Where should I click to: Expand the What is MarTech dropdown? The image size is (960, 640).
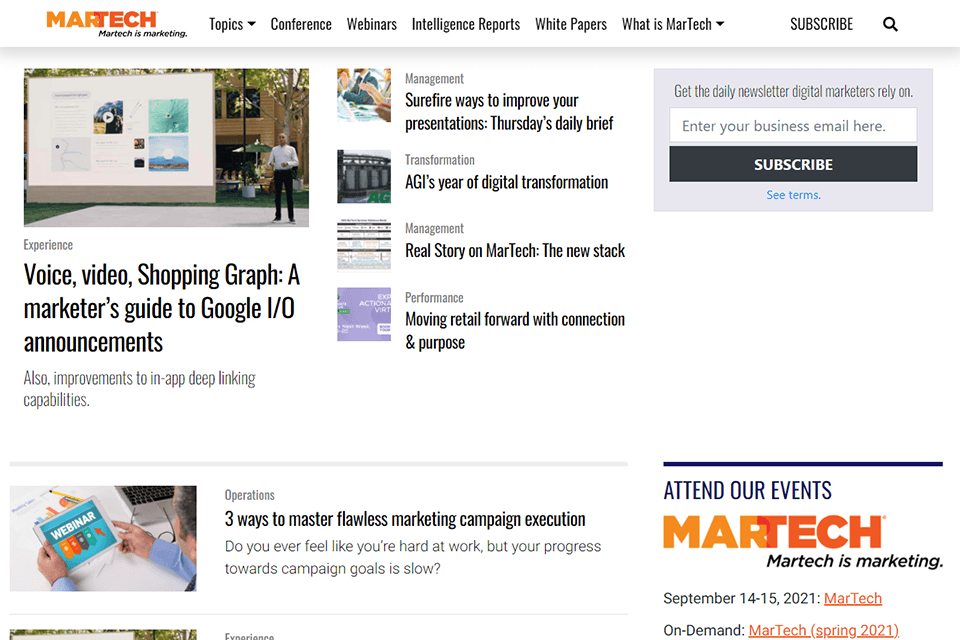point(673,24)
